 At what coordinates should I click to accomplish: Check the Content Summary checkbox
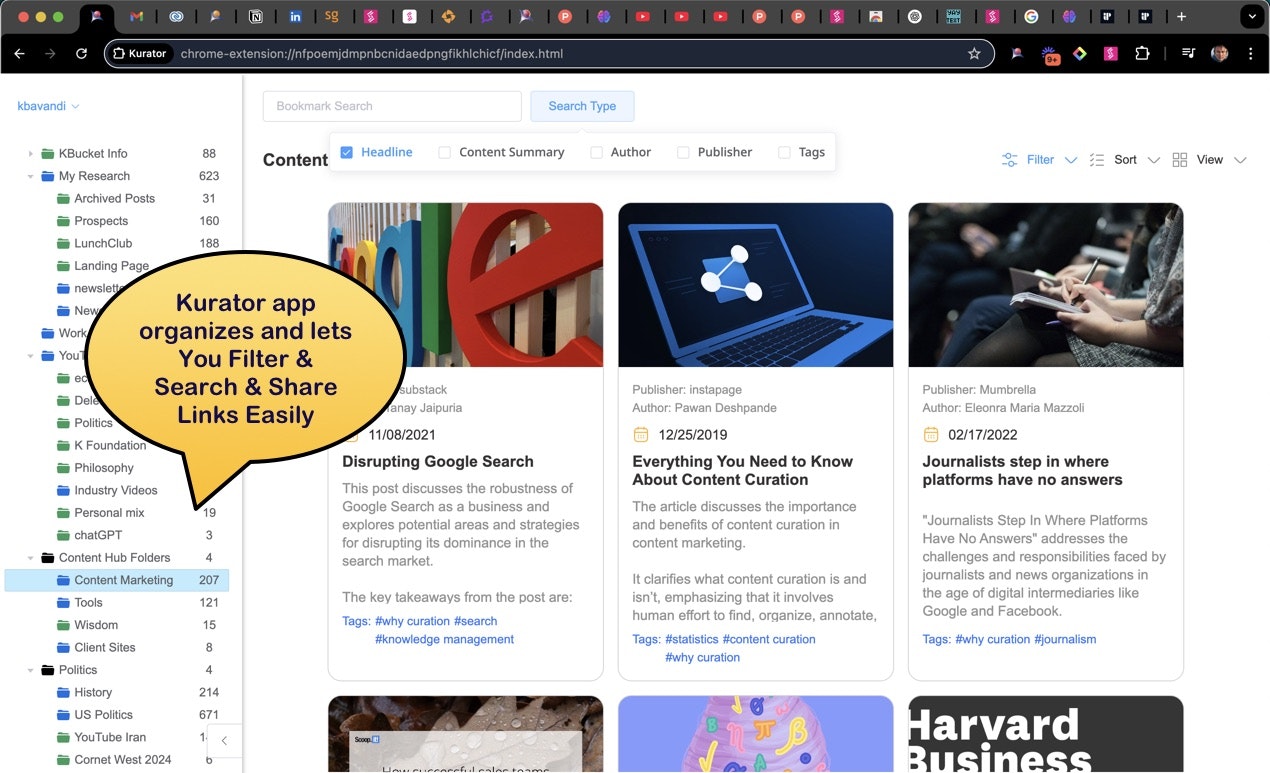[445, 153]
